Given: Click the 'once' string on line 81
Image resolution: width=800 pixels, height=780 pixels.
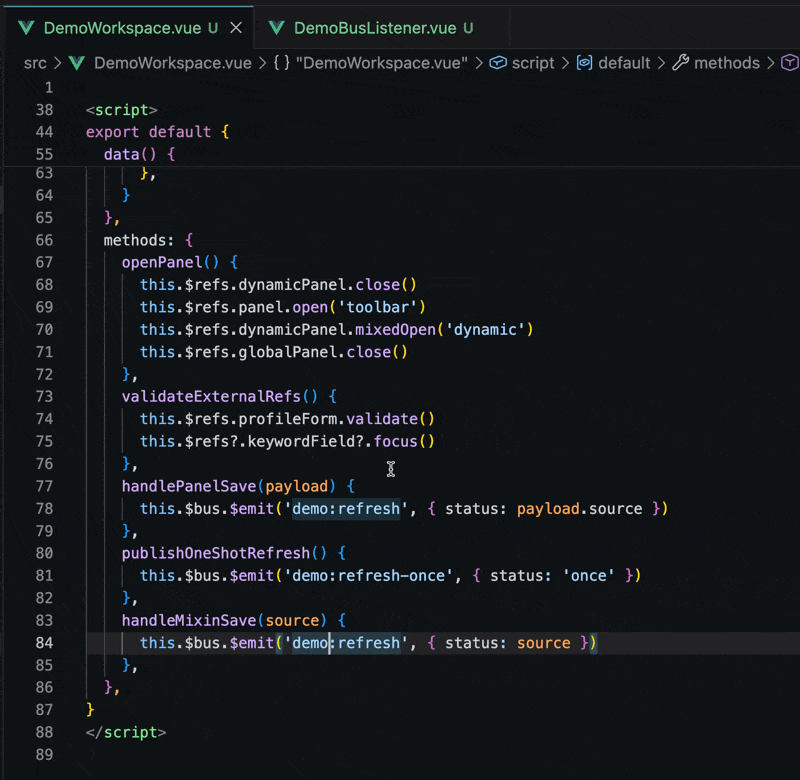Looking at the screenshot, I should point(588,575).
